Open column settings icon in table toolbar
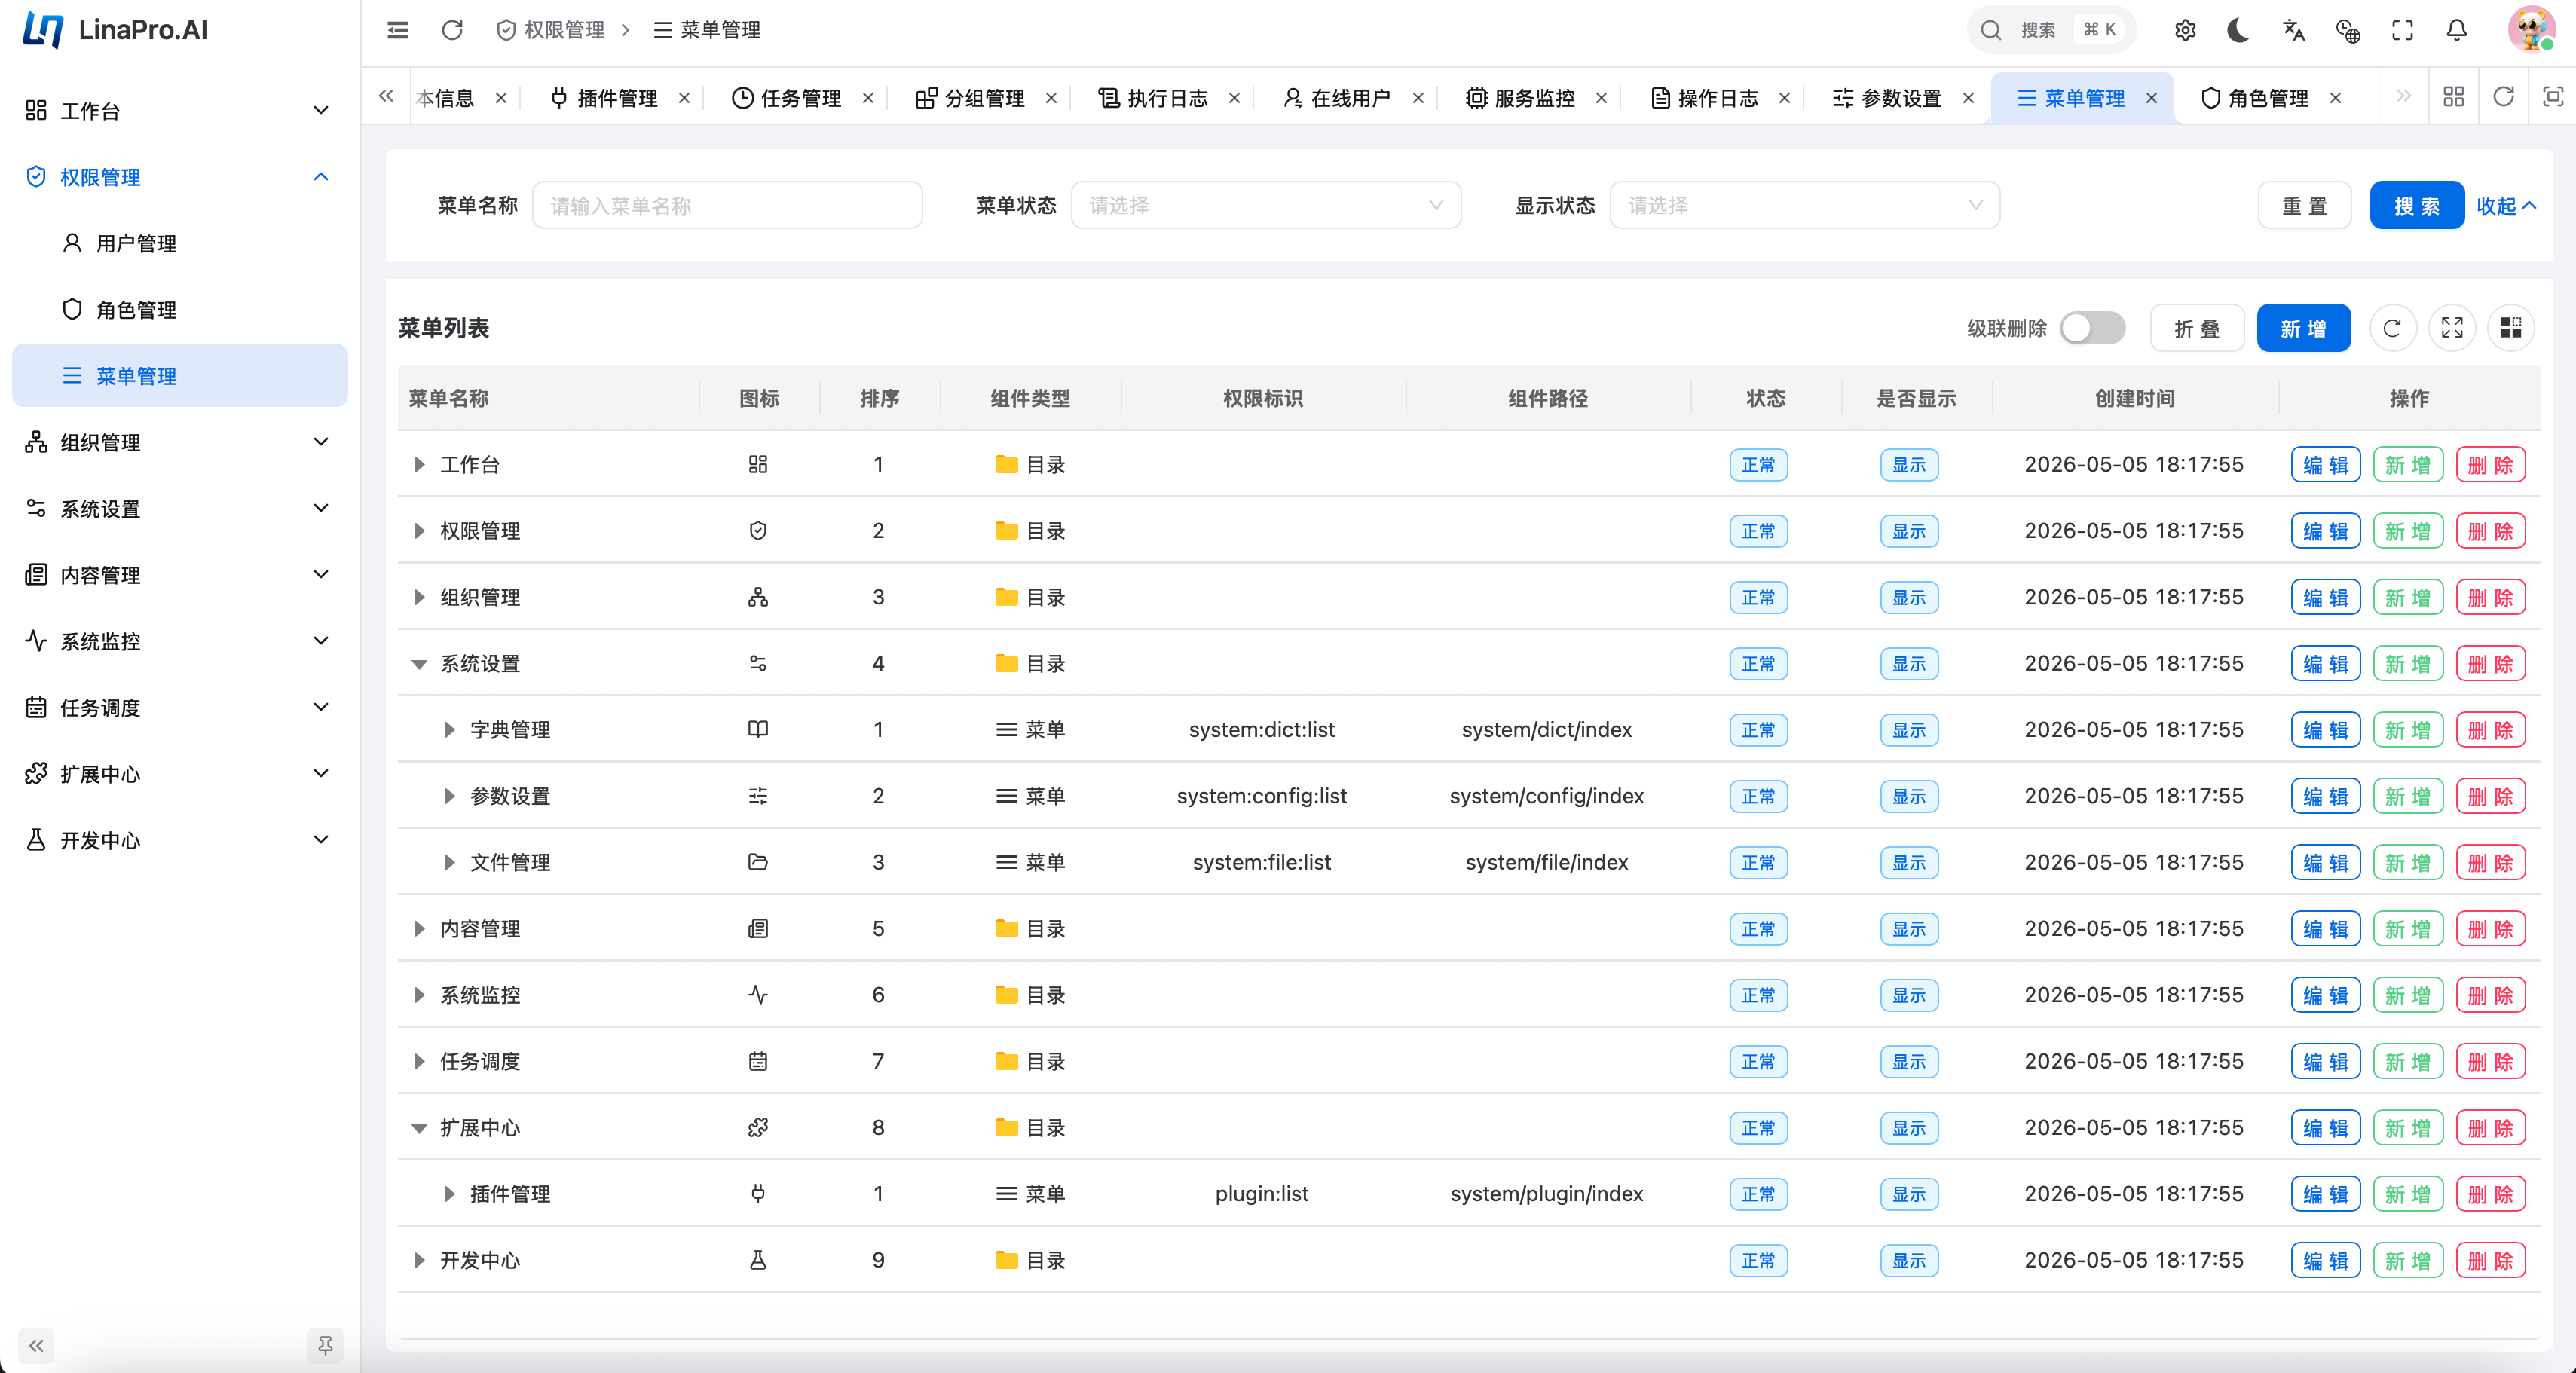2576x1373 pixels. pyautogui.click(x=2511, y=328)
